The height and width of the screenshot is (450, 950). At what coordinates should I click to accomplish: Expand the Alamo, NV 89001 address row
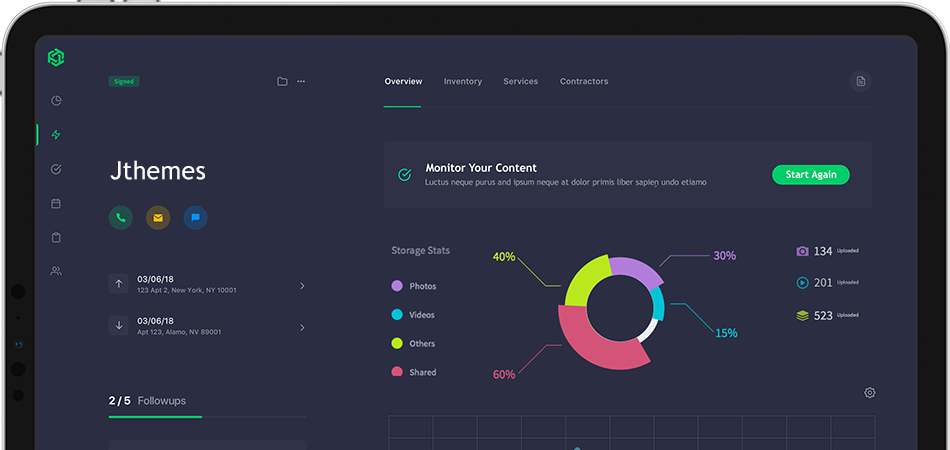tap(208, 326)
